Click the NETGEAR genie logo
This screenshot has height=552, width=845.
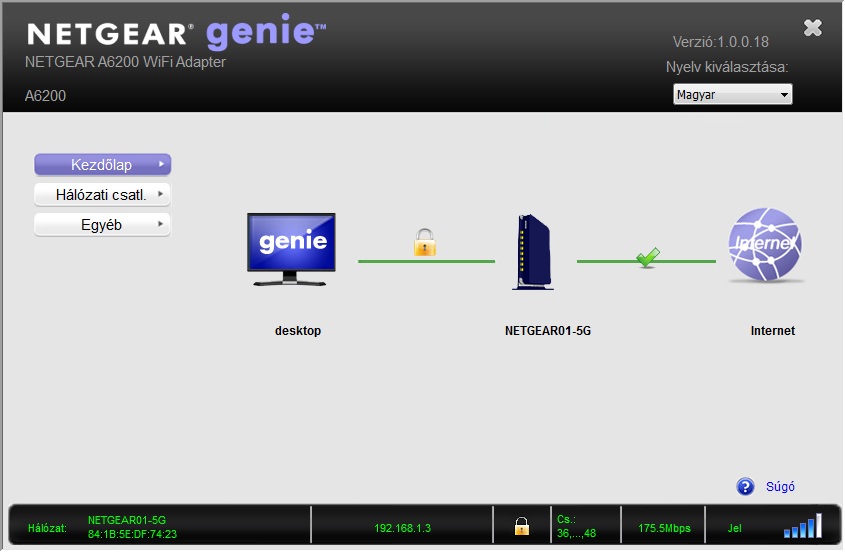[176, 32]
